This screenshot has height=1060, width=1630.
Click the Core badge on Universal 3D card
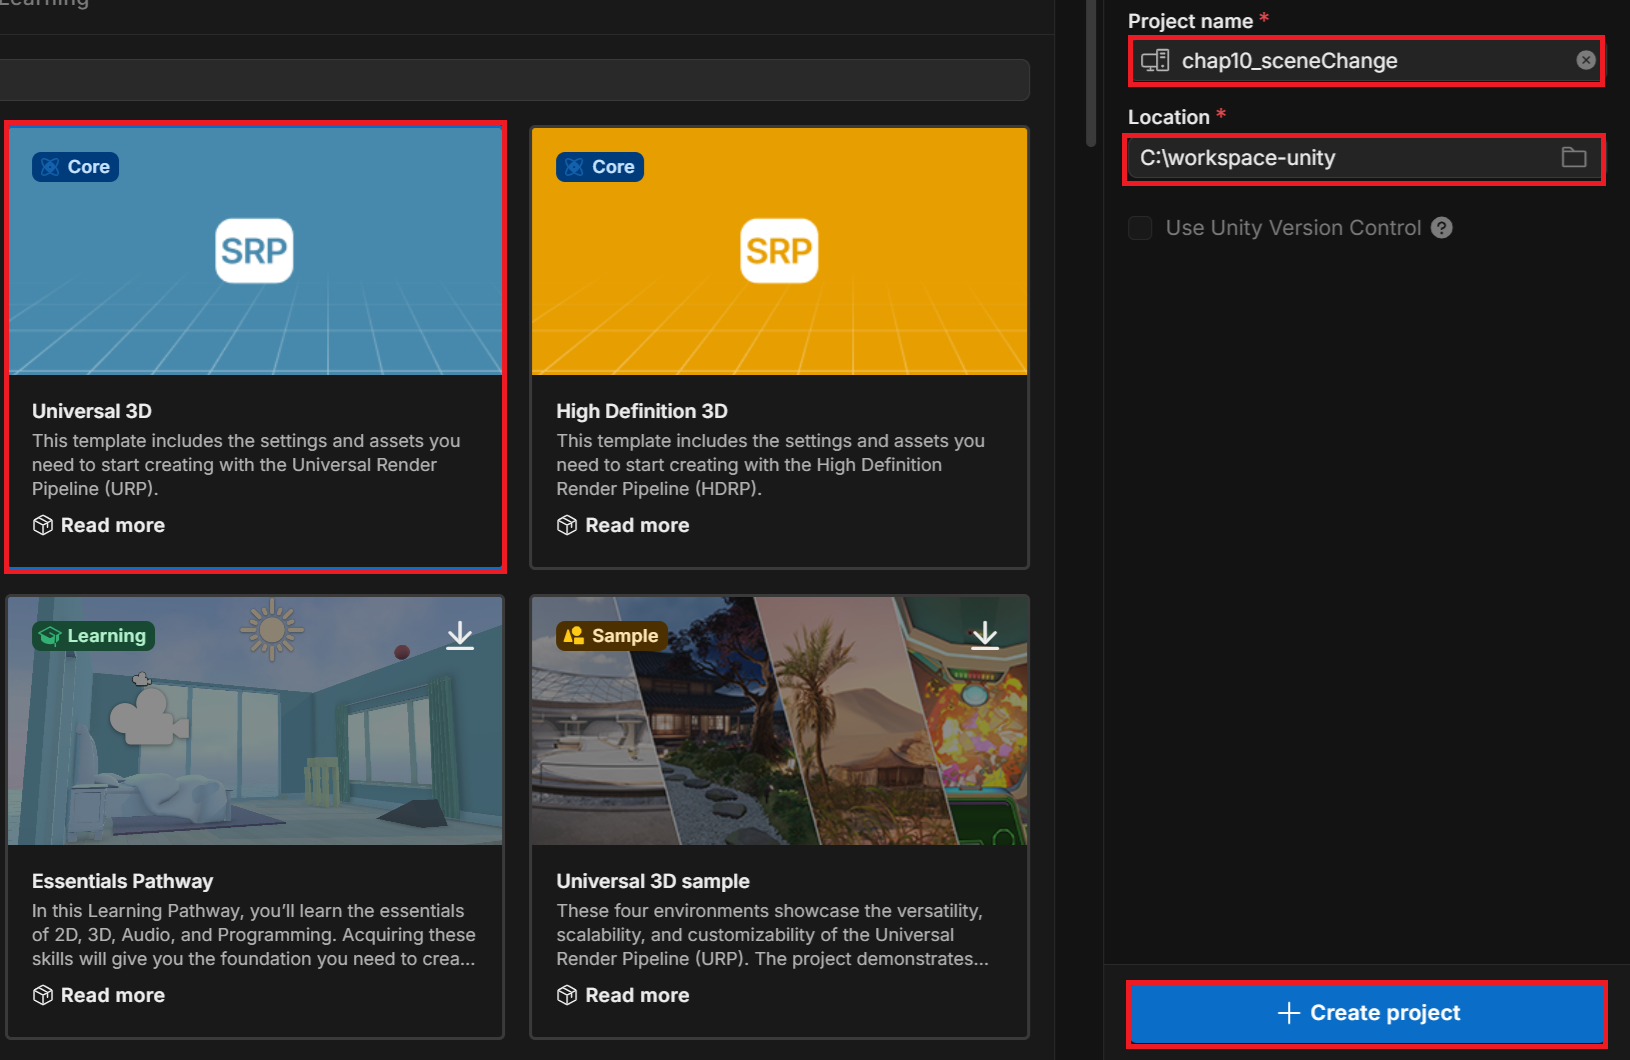pyautogui.click(x=75, y=167)
